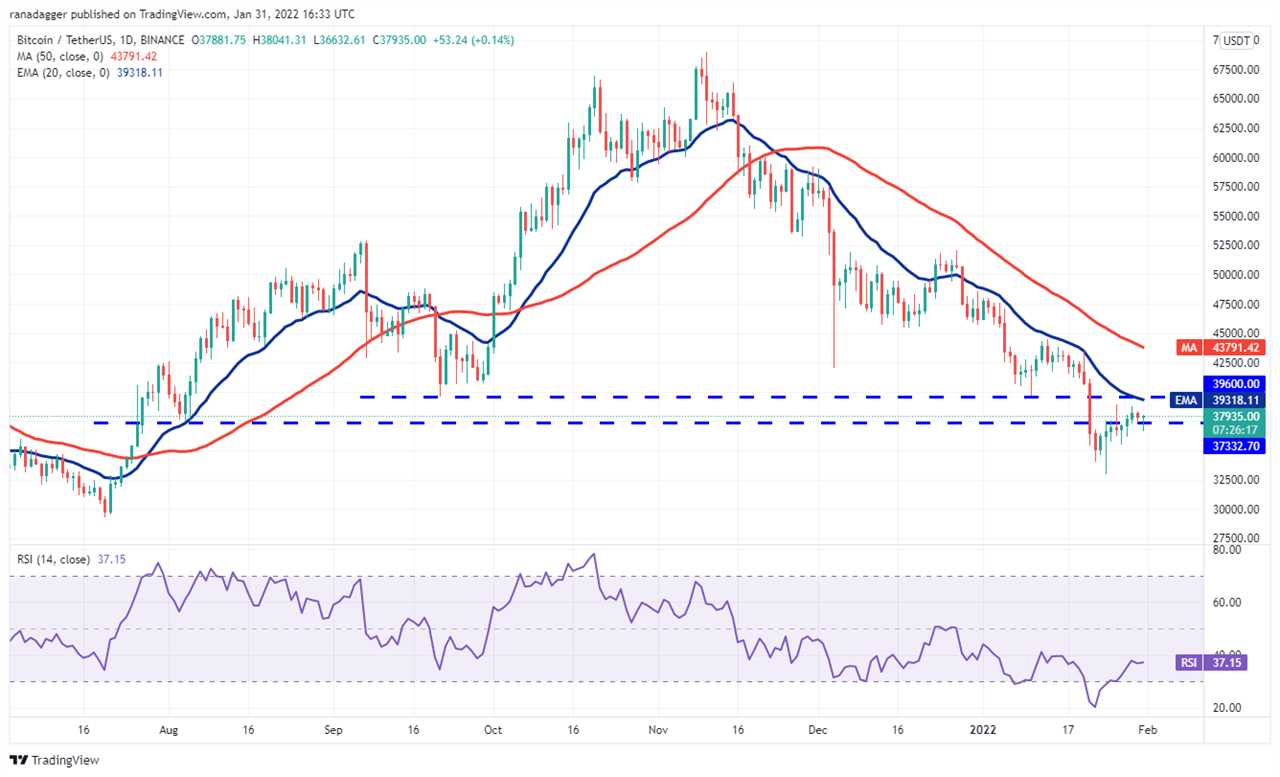Image resolution: width=1280 pixels, height=777 pixels.
Task: Select the EMA (20, close, 0) indicator legend
Action: coord(89,73)
